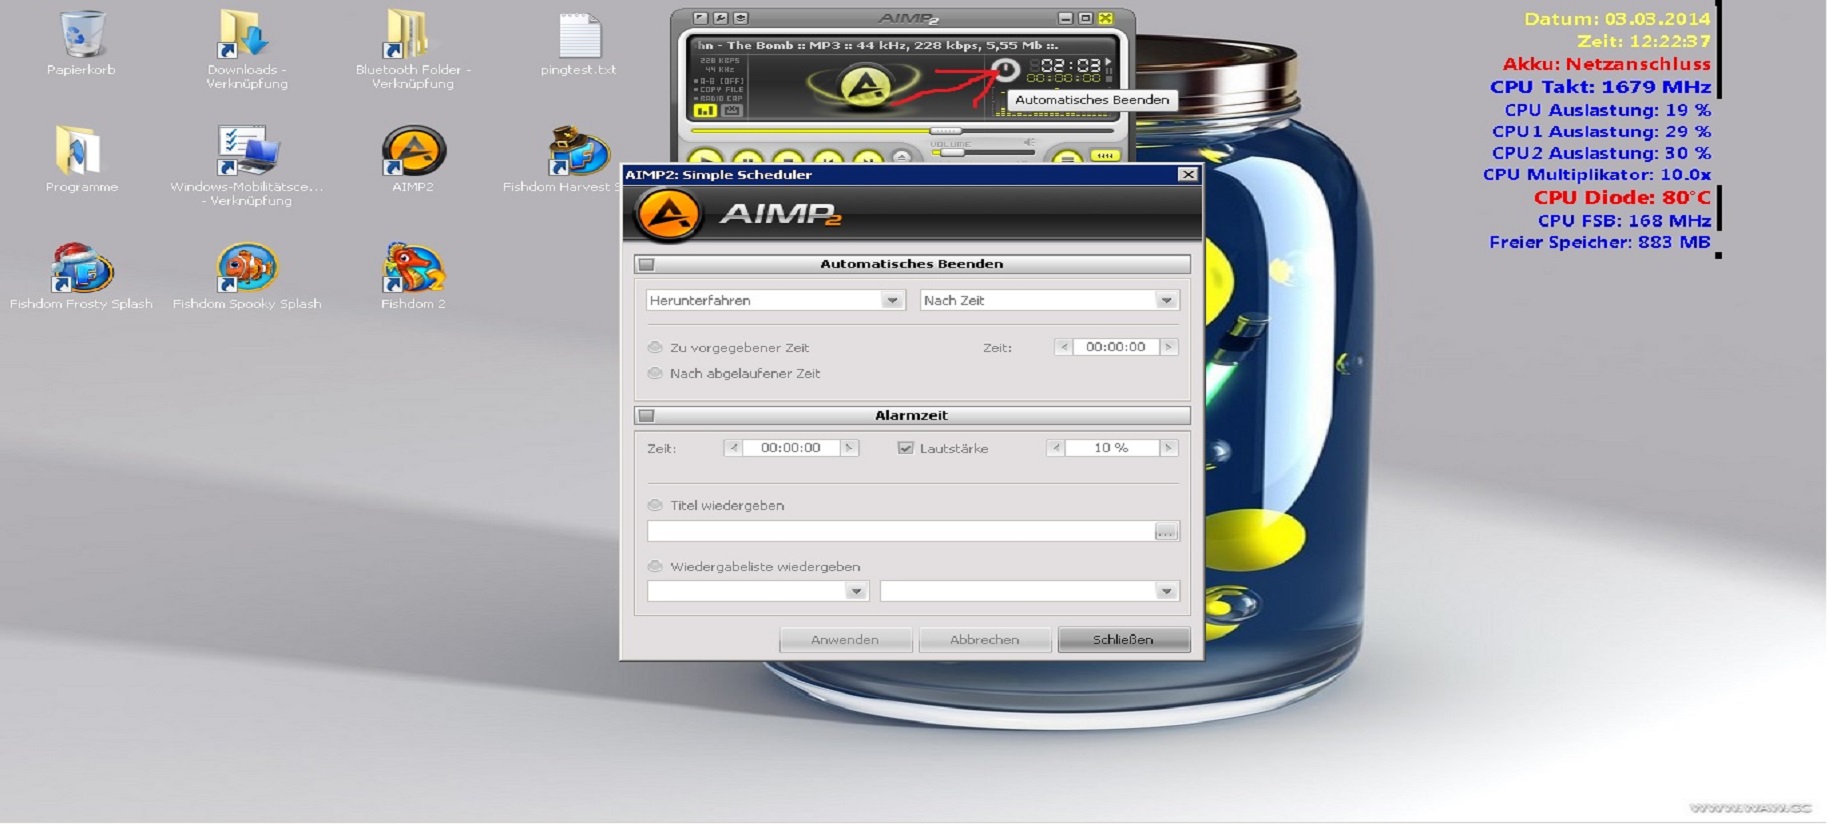Maximize the AIMP player window
Screen dimensions: 1828x824
tap(1085, 18)
